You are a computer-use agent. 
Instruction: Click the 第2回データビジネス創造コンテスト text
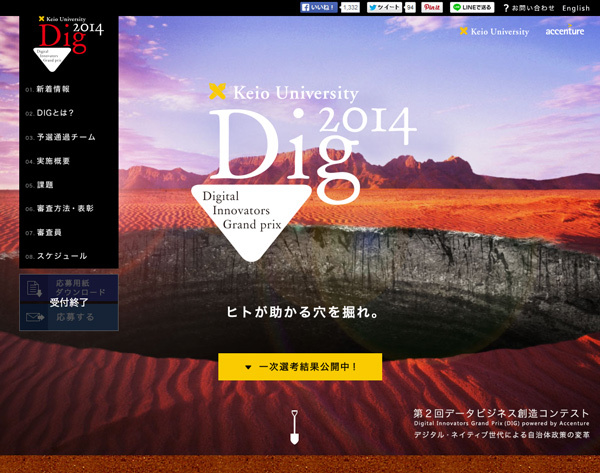click(501, 413)
